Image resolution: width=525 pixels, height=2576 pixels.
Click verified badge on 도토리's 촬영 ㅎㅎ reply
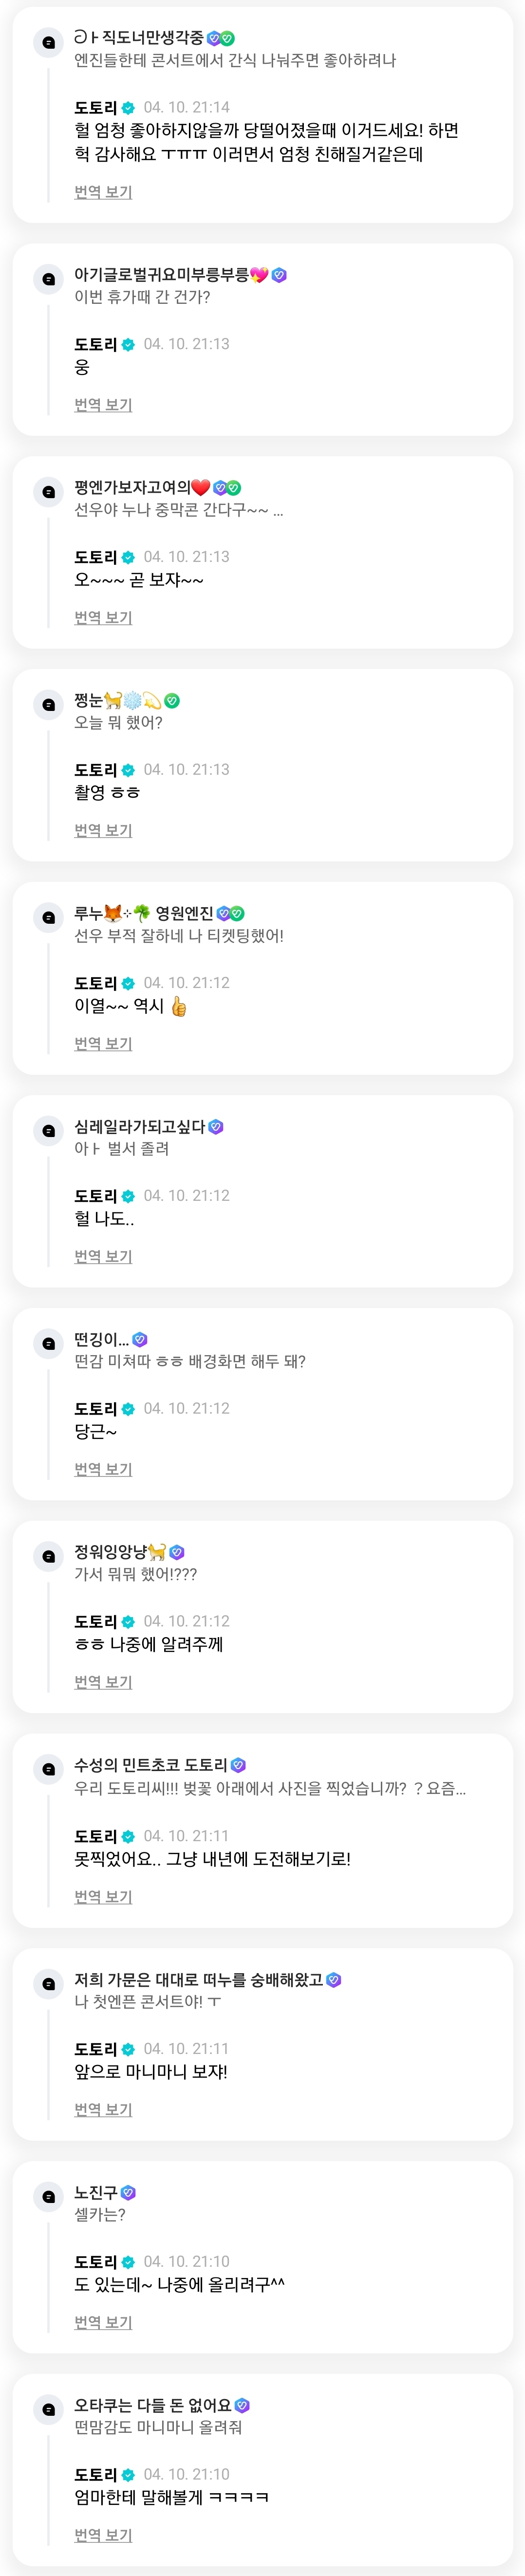tap(128, 771)
